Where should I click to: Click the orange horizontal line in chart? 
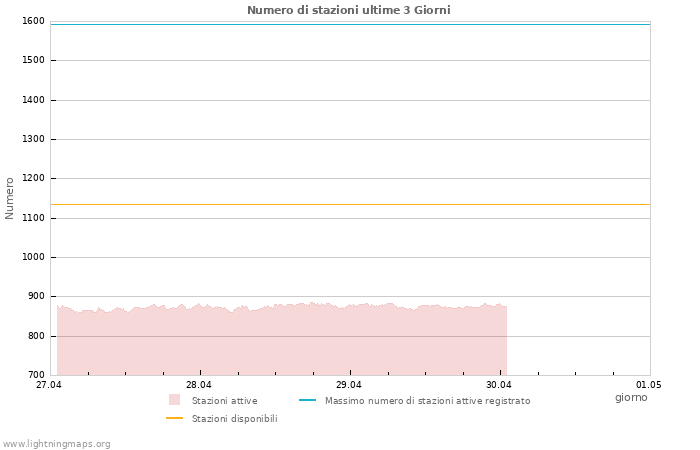(x=350, y=204)
